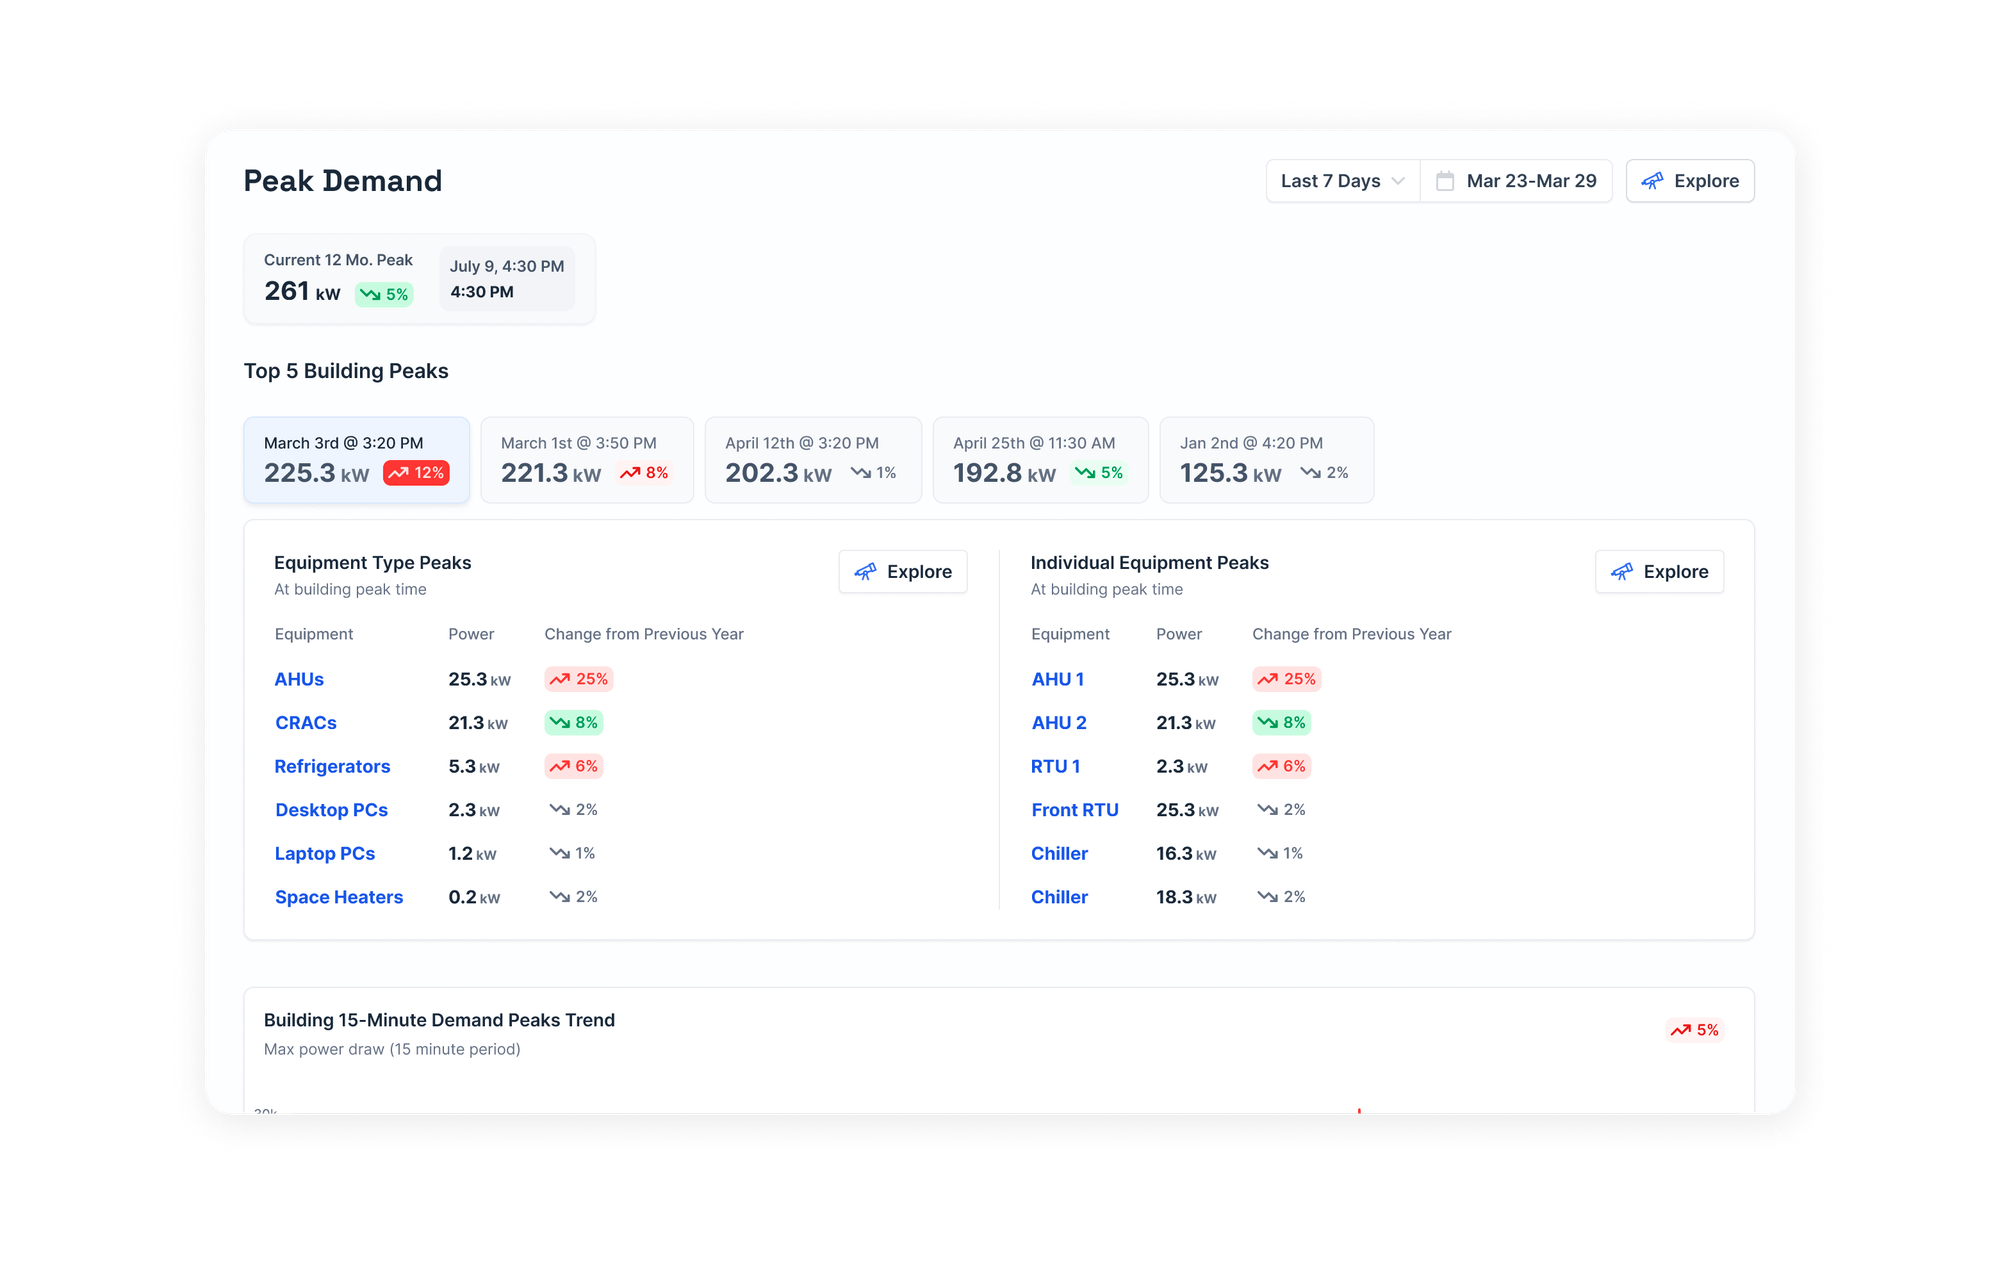Viewport: 2000px width, 1275px height.
Task: Click the chevron arrow next to Last 7 Days
Action: (1398, 181)
